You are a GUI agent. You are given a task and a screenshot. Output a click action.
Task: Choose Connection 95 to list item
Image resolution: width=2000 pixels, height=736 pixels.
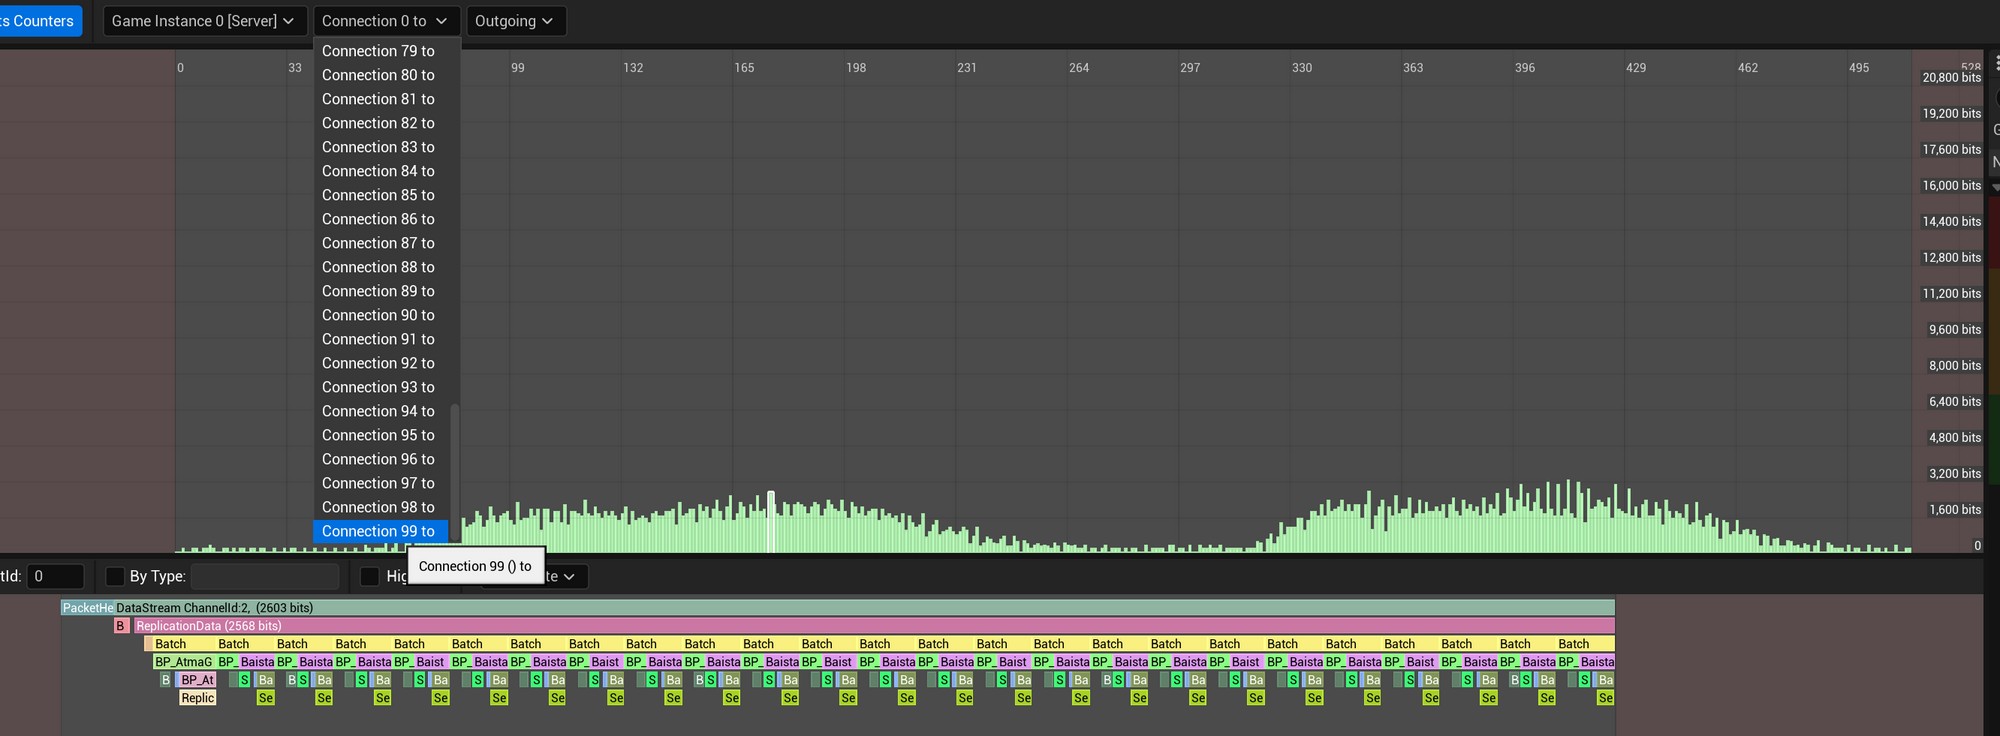(380, 435)
